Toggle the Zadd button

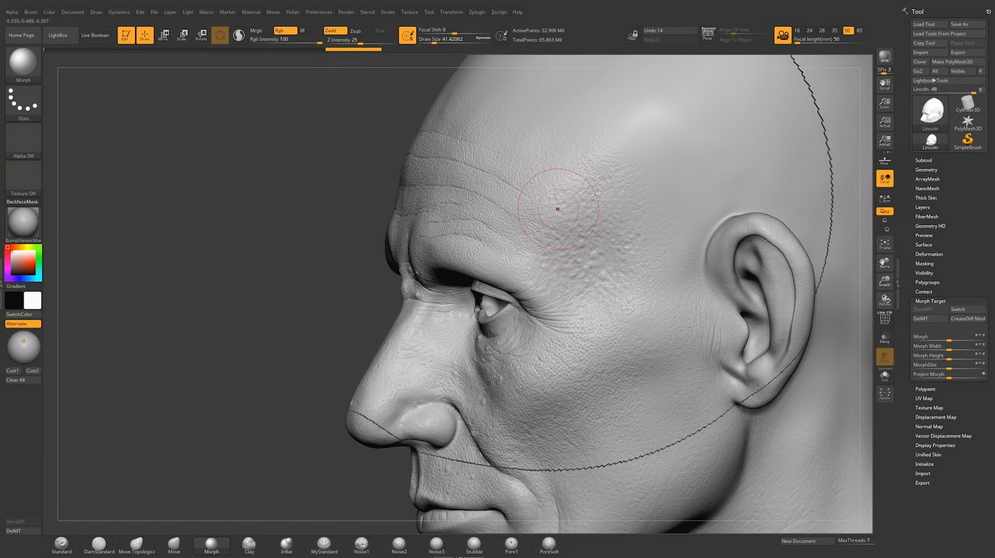(335, 30)
